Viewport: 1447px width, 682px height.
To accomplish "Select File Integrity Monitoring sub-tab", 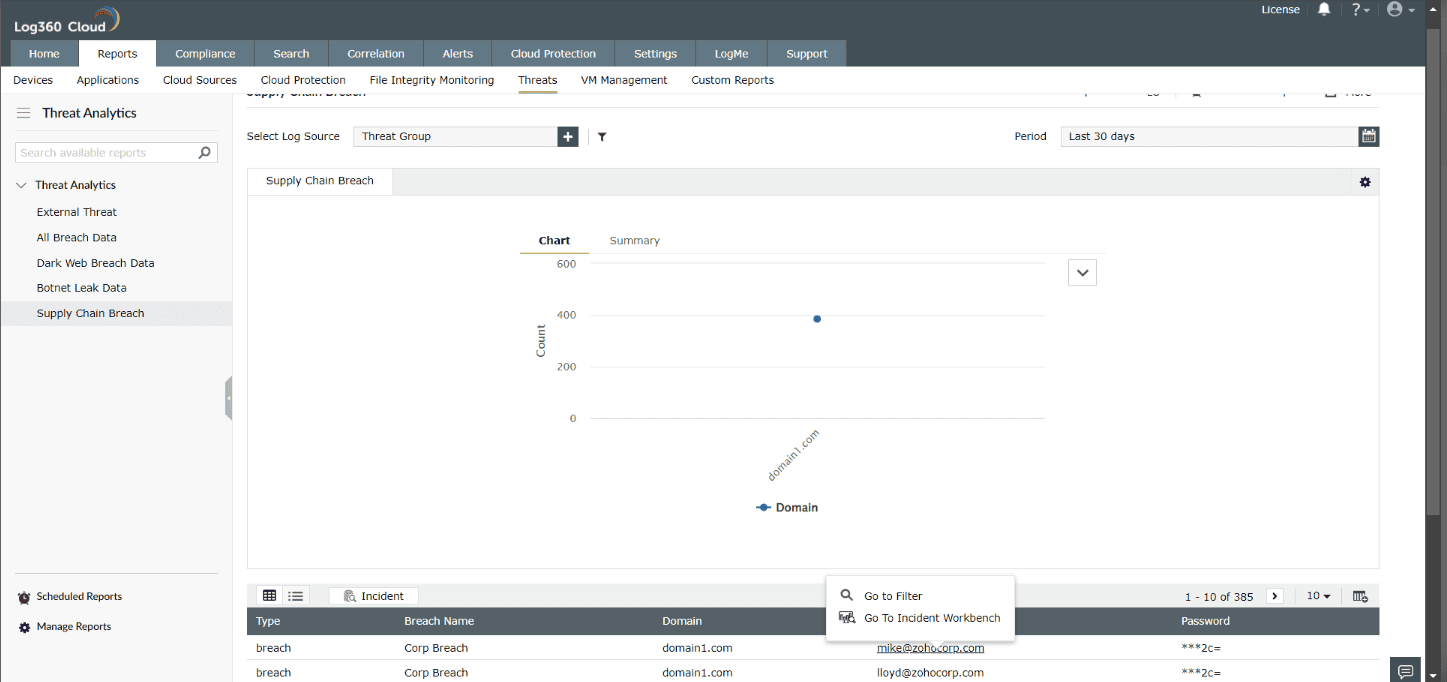I will point(432,80).
